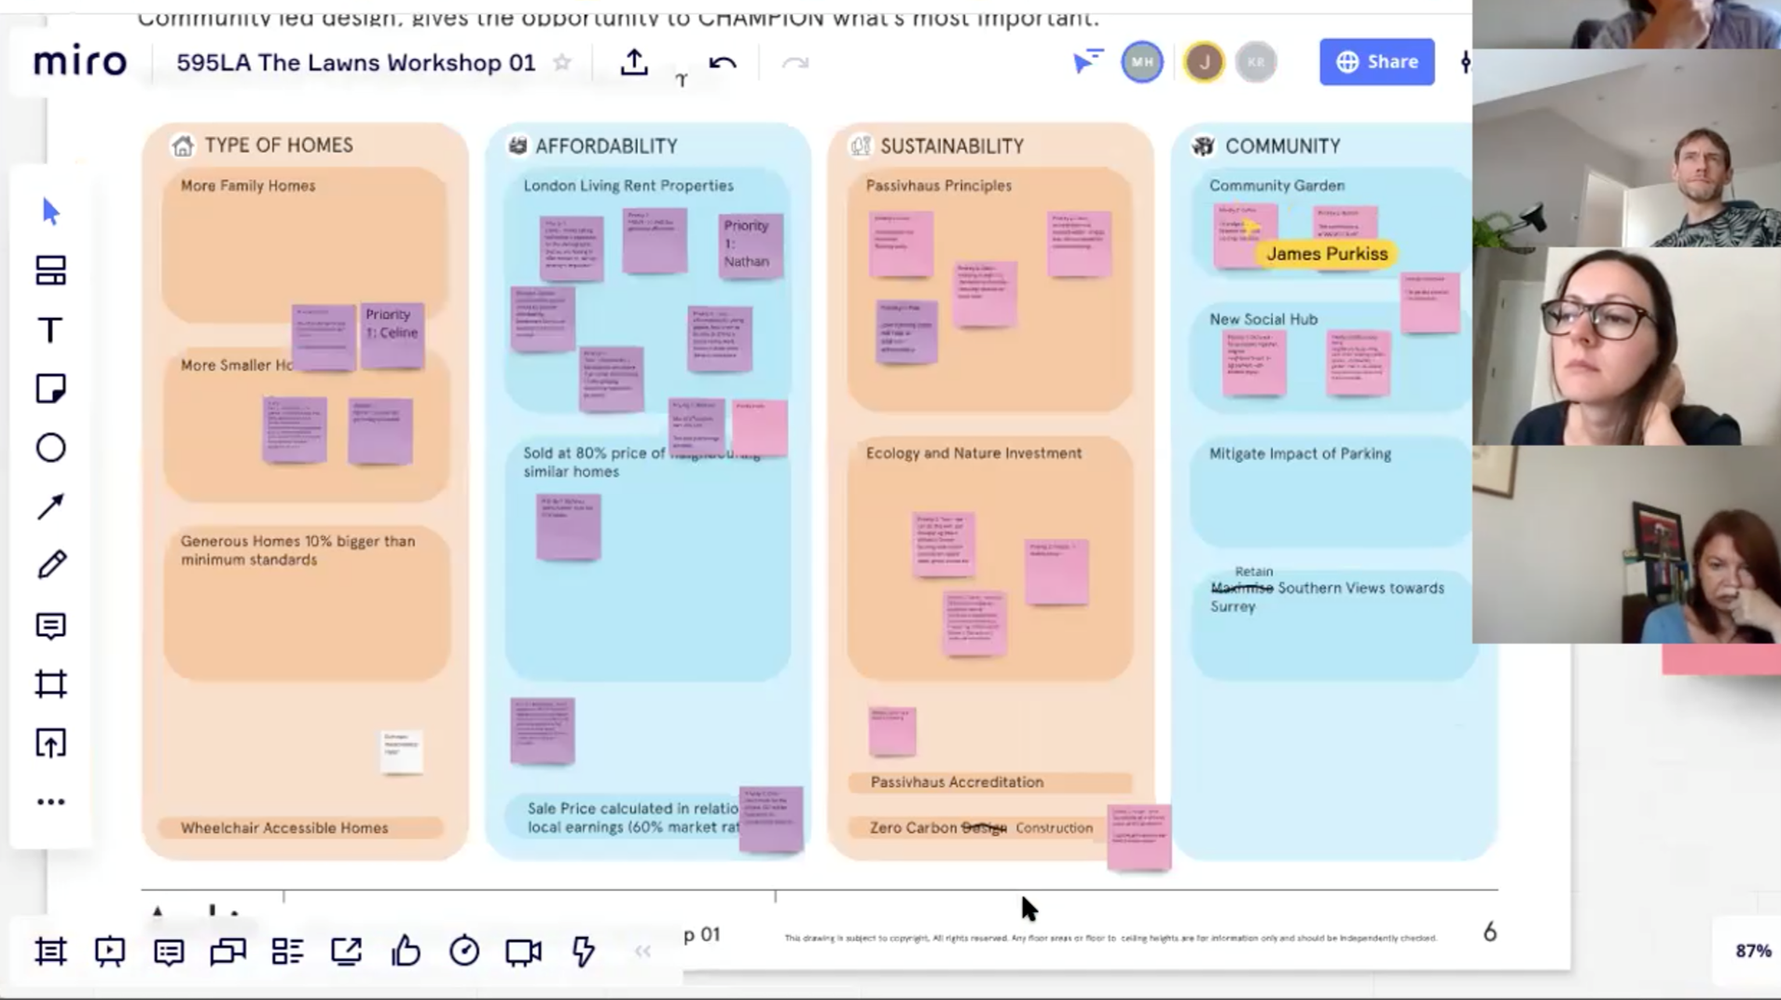Expand more tools with three dots
This screenshot has height=1000, width=1781.
[51, 802]
